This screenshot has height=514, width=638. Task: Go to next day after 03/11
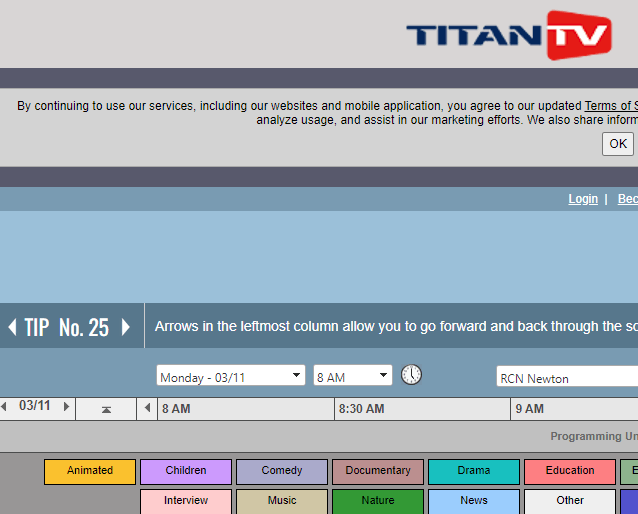(66, 406)
